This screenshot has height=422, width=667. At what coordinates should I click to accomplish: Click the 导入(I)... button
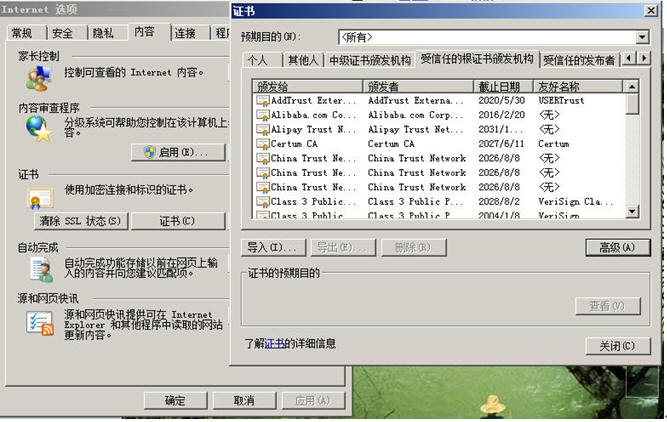(273, 248)
